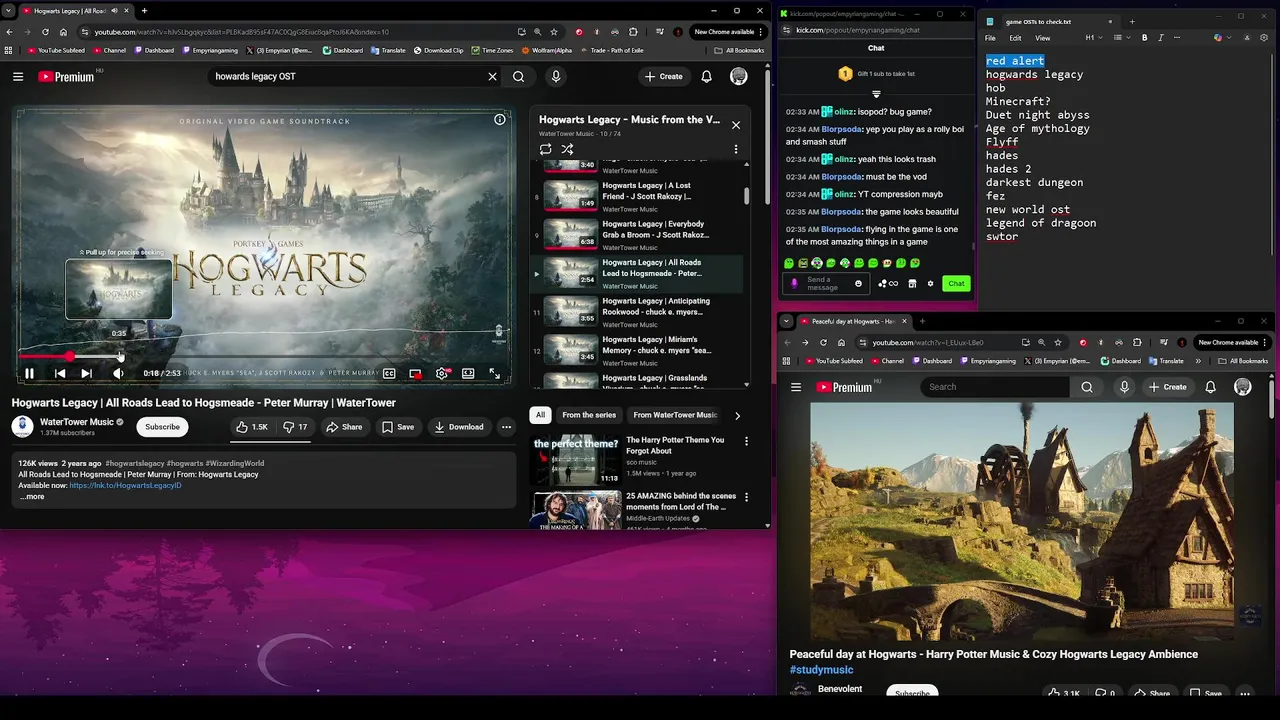This screenshot has width=1280, height=720.
Task: Open playlist more-options menu
Action: tap(736, 149)
